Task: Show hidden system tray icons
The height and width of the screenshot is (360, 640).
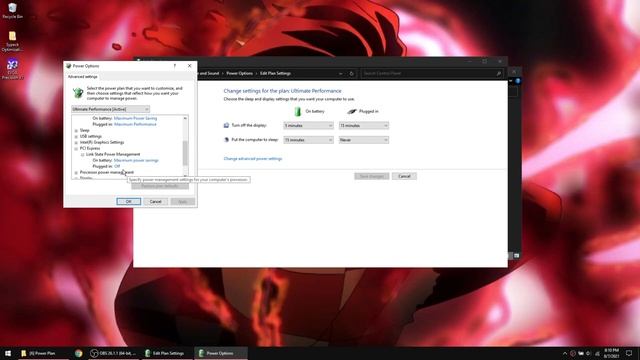Action: (565, 353)
